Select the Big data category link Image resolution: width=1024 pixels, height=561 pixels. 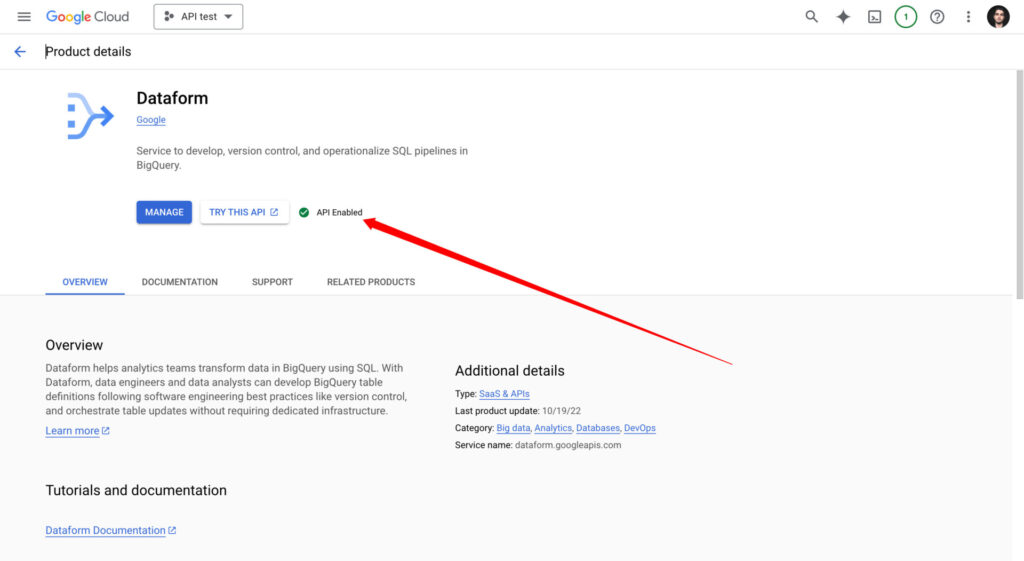tap(513, 428)
